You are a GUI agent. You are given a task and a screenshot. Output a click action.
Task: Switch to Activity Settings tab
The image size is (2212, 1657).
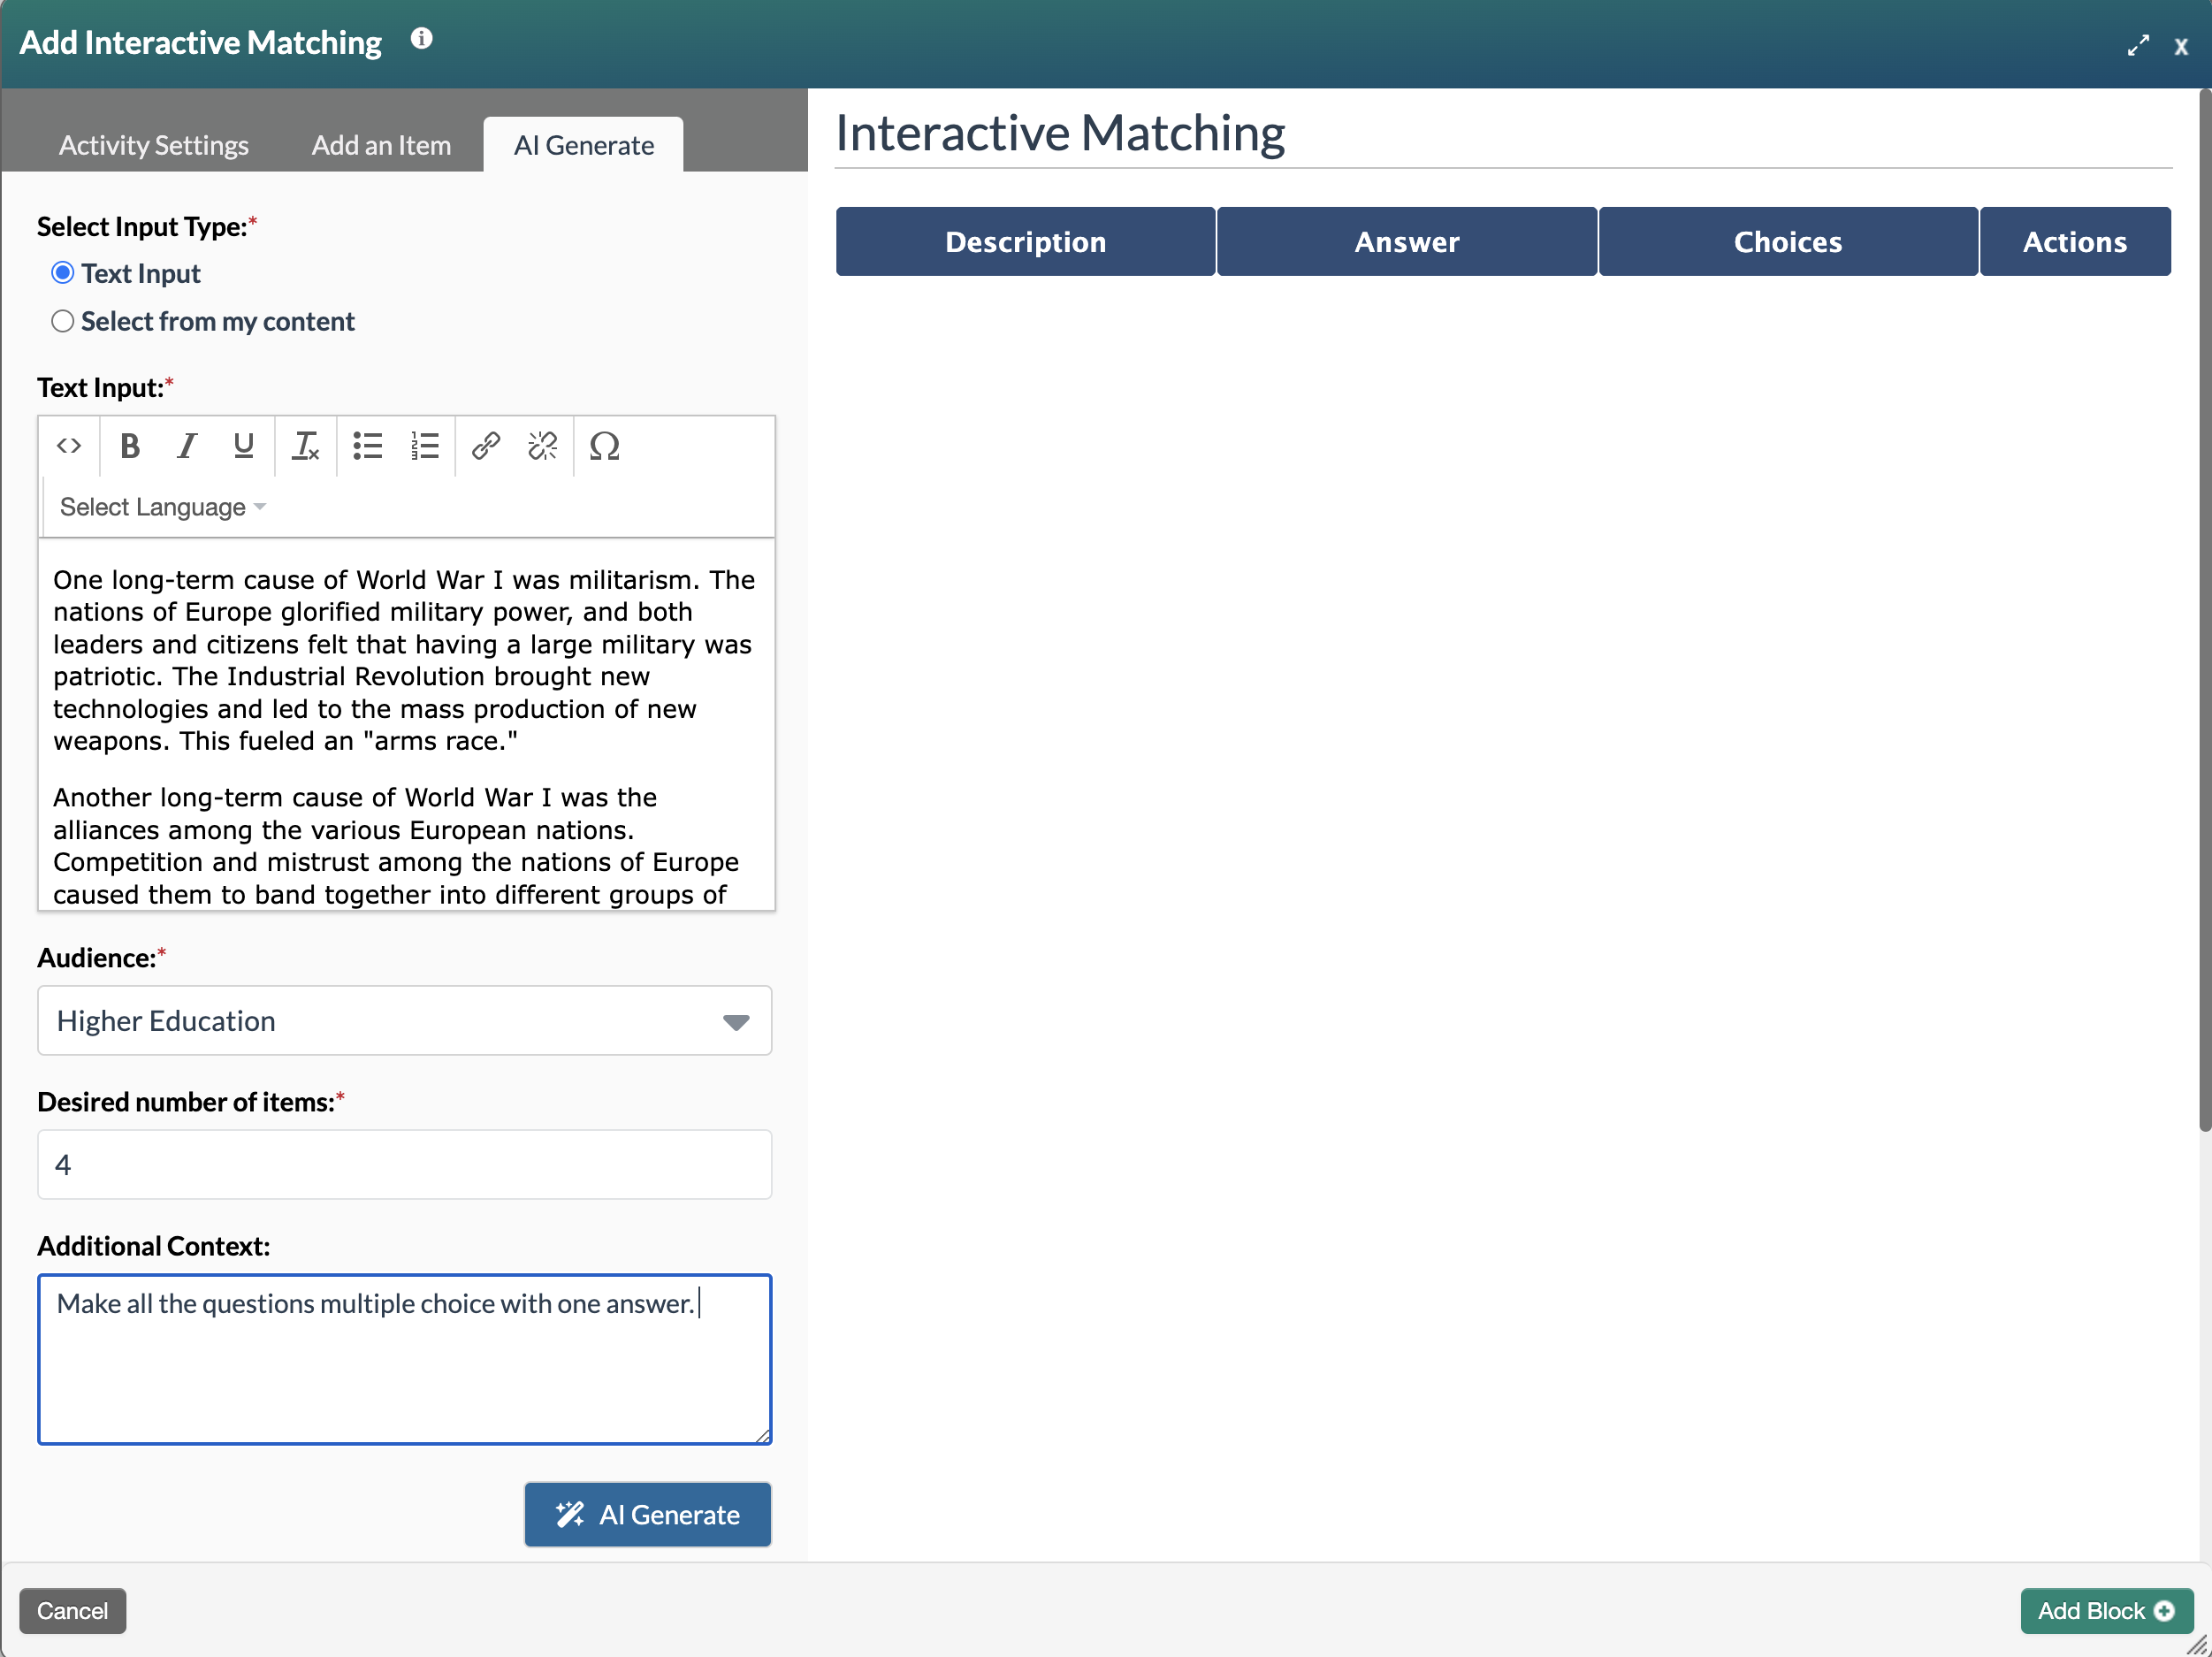[x=154, y=145]
